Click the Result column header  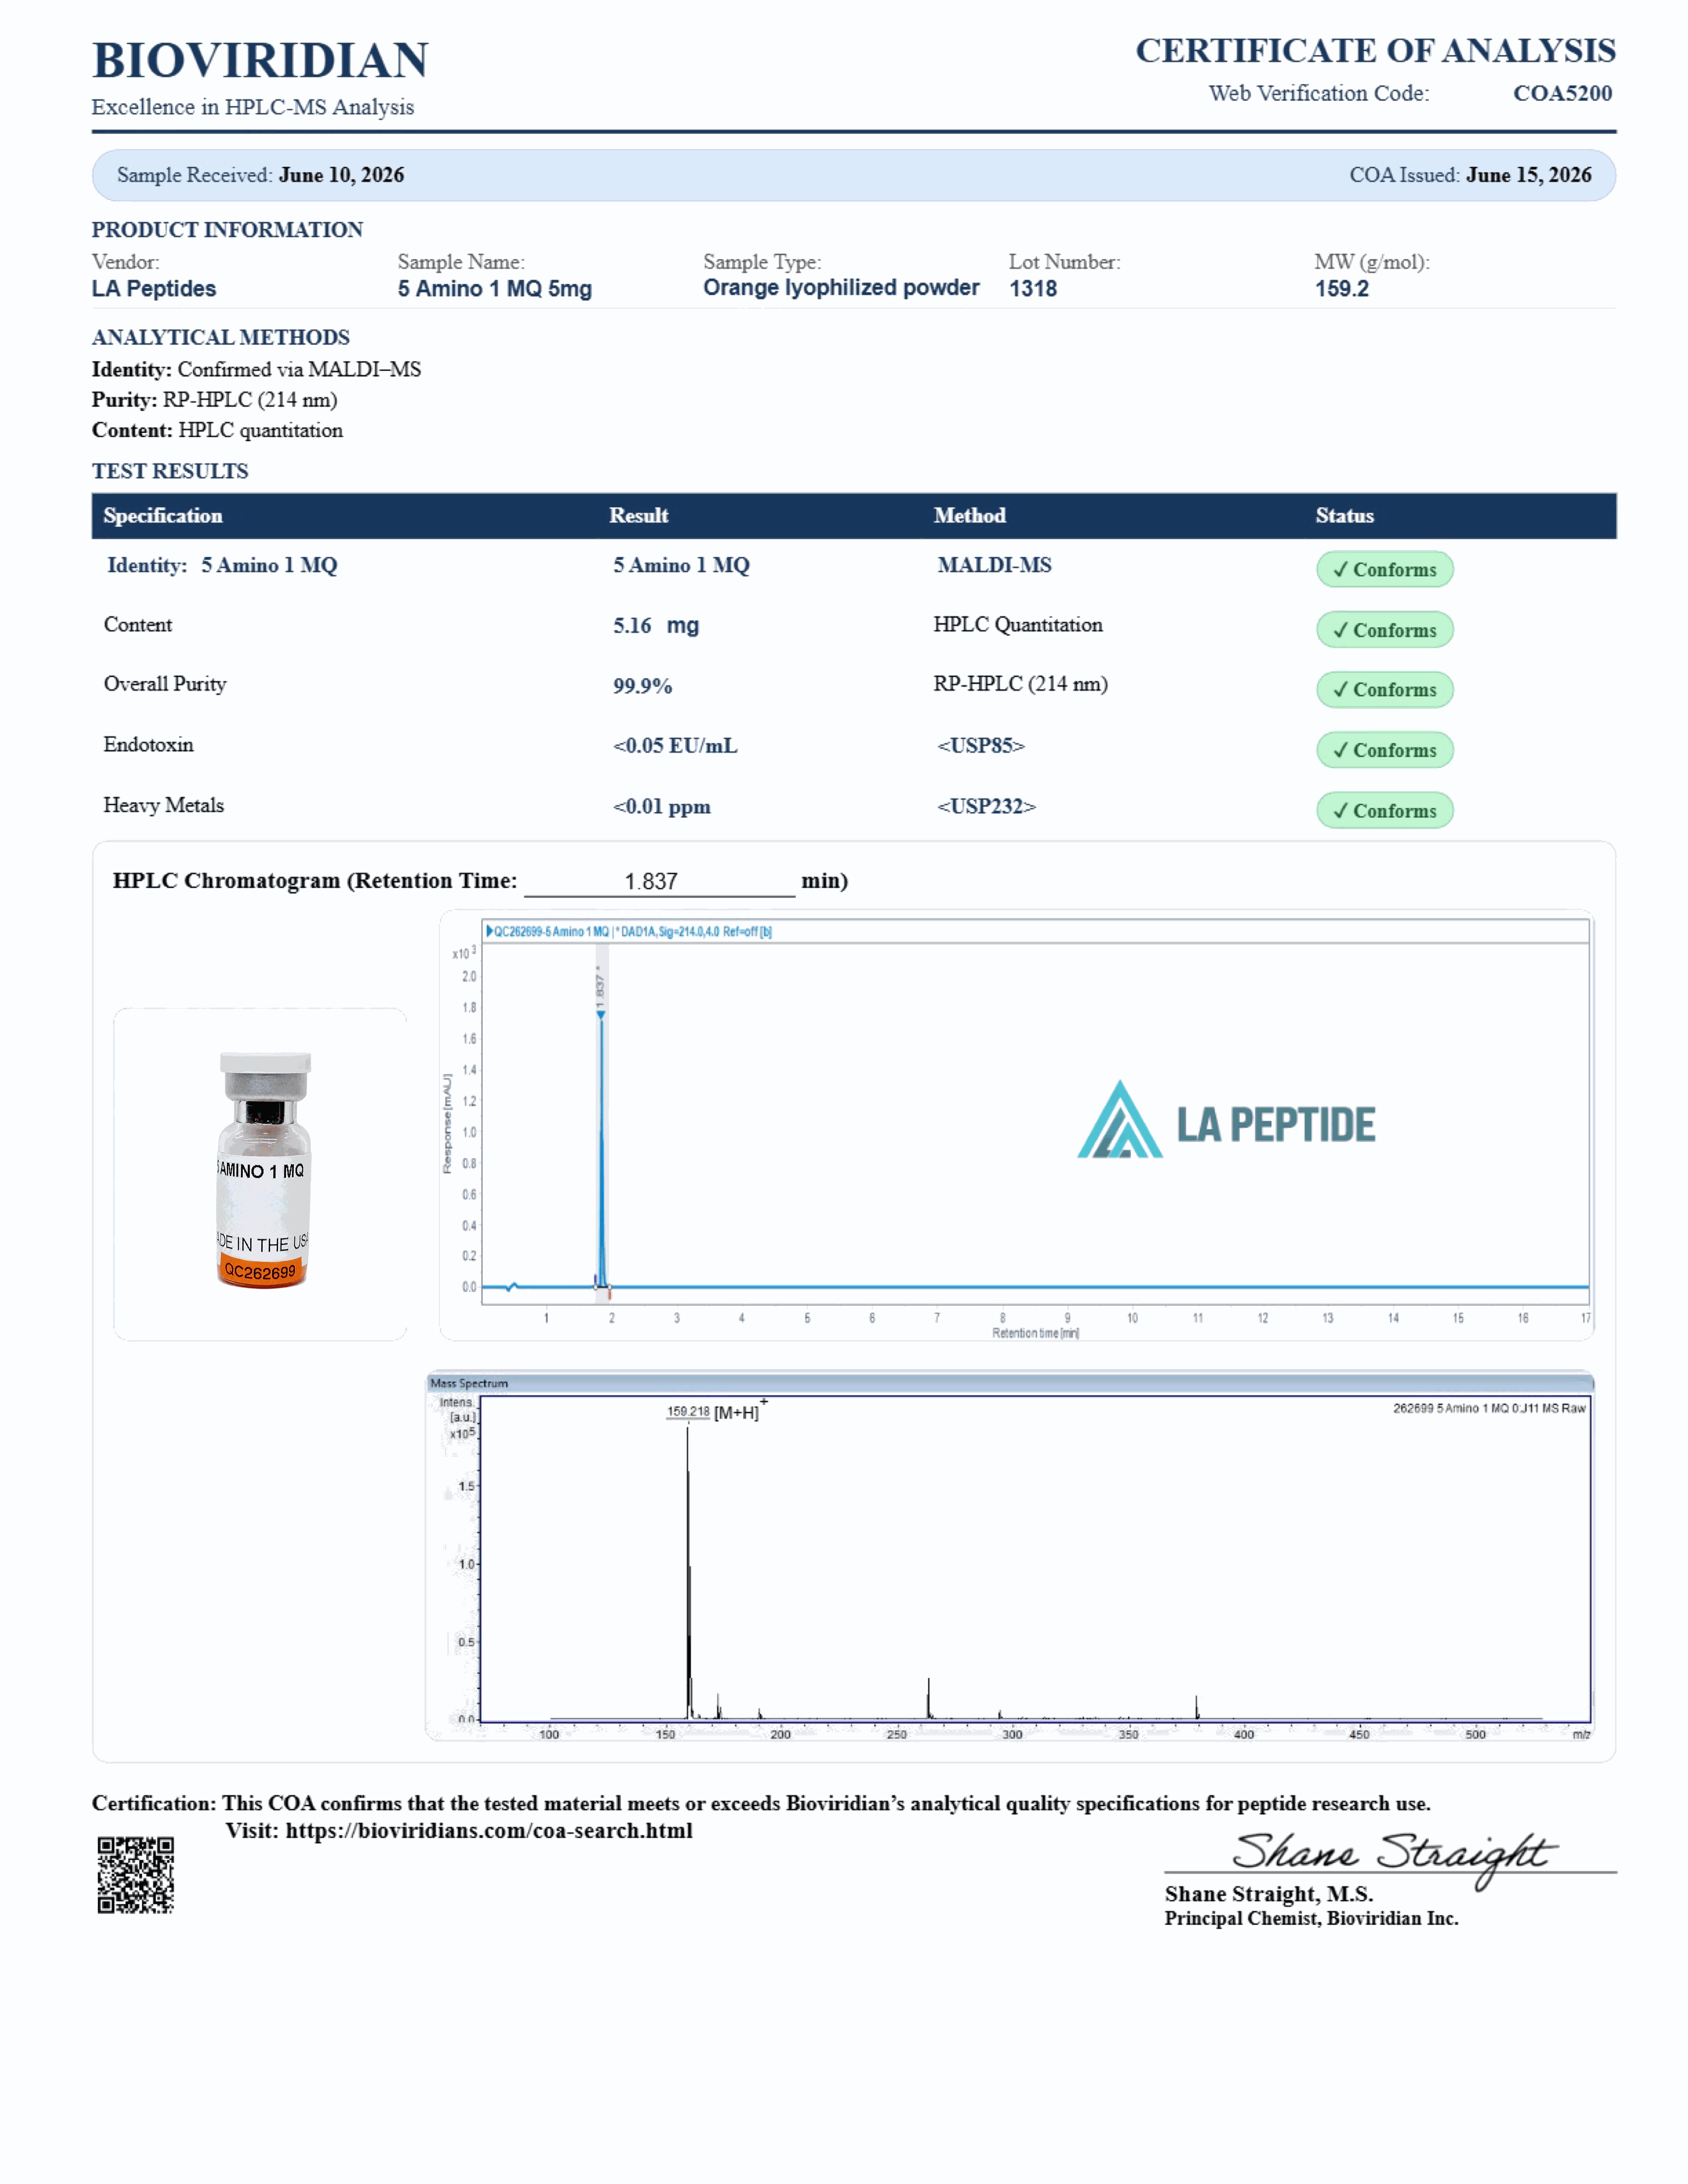pyautogui.click(x=639, y=516)
